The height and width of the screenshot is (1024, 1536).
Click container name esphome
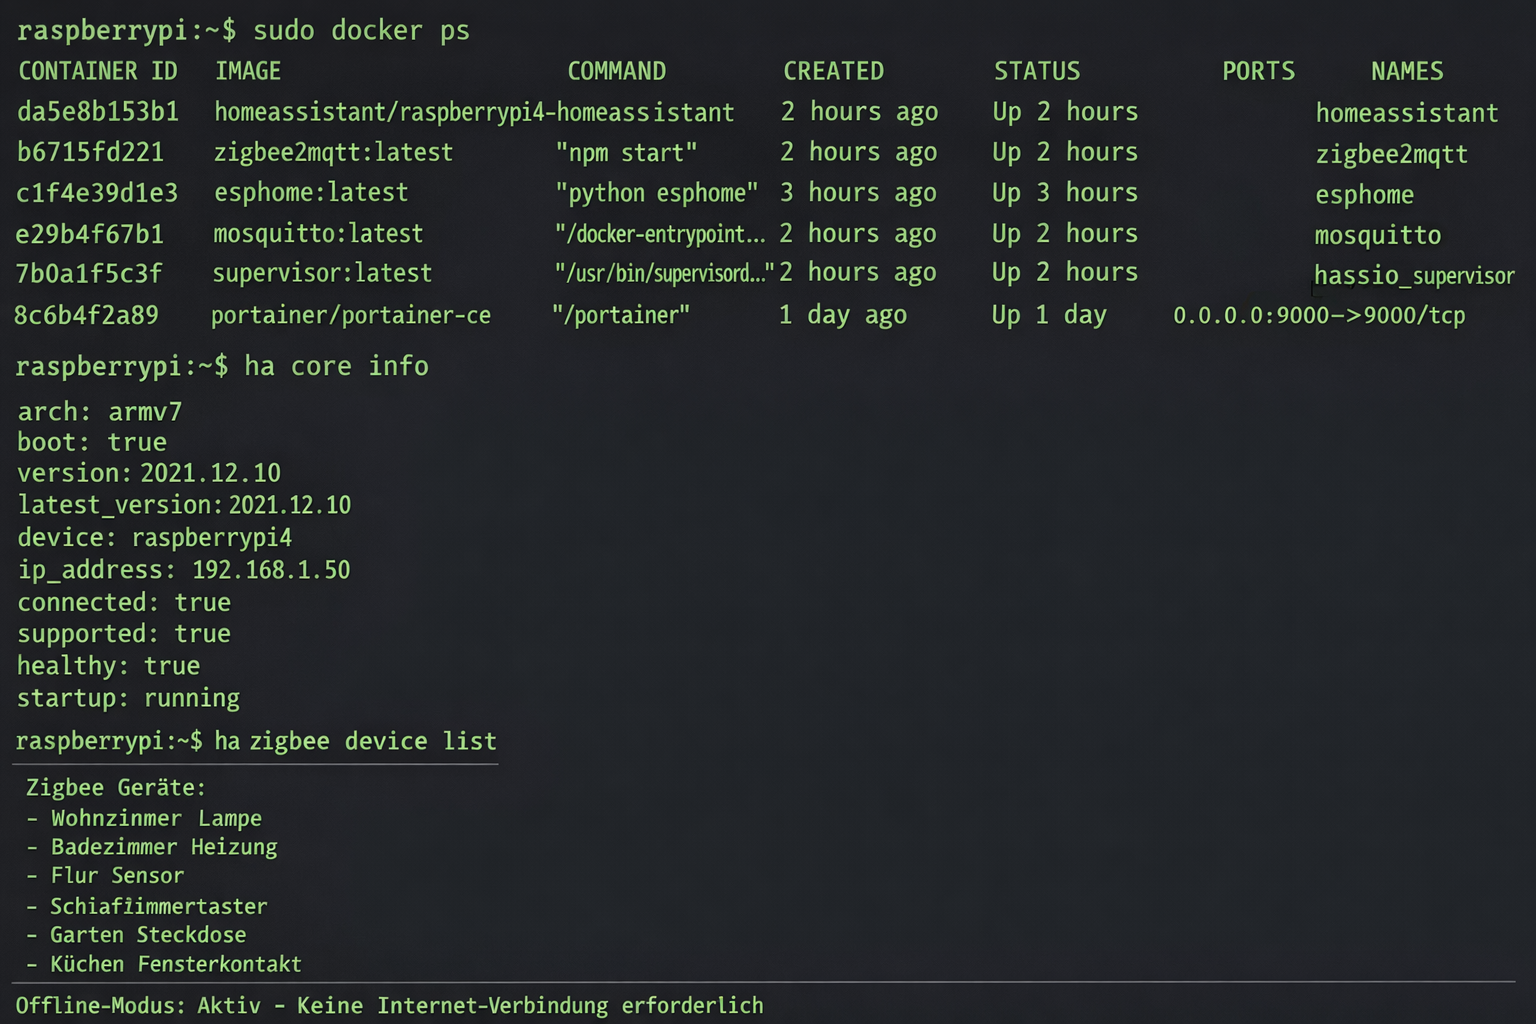pyautogui.click(x=1364, y=194)
